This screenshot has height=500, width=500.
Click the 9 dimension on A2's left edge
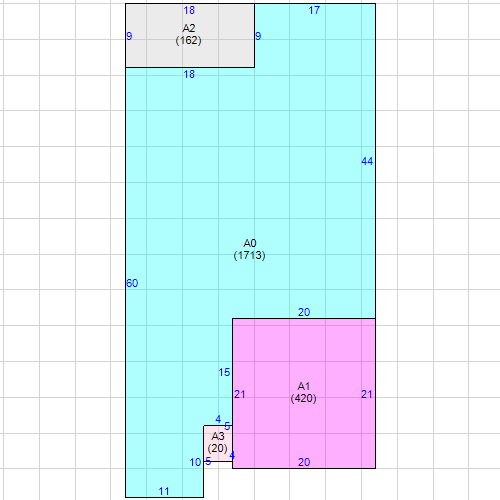pyautogui.click(x=129, y=36)
